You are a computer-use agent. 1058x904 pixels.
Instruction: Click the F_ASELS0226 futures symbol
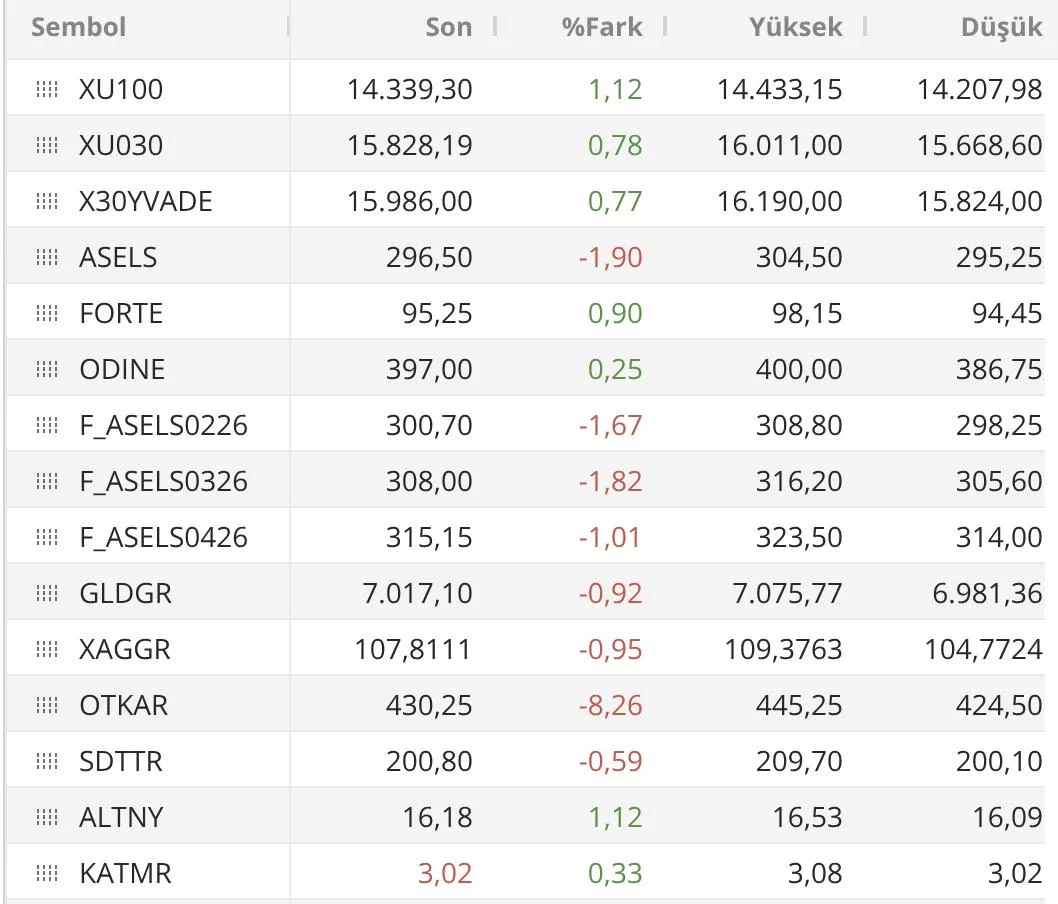pos(163,426)
